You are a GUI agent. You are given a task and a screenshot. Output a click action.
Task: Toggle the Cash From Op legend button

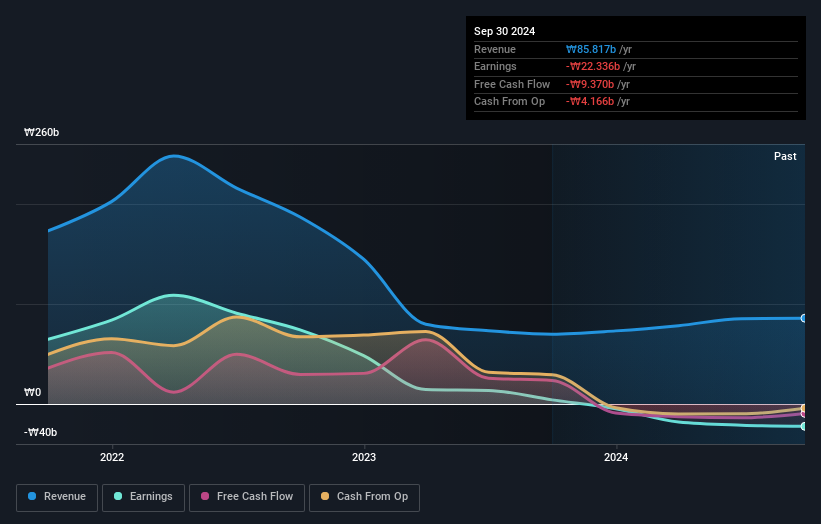(364, 497)
